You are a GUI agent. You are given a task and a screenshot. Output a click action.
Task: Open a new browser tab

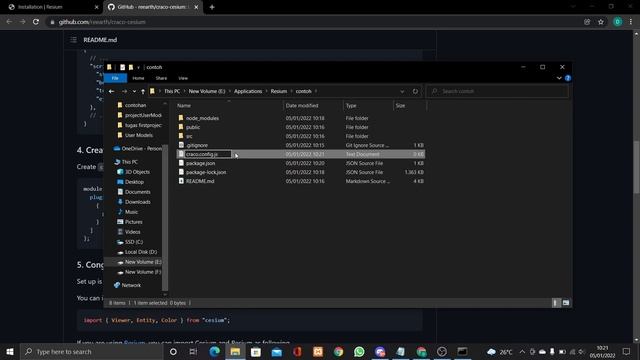212,7
